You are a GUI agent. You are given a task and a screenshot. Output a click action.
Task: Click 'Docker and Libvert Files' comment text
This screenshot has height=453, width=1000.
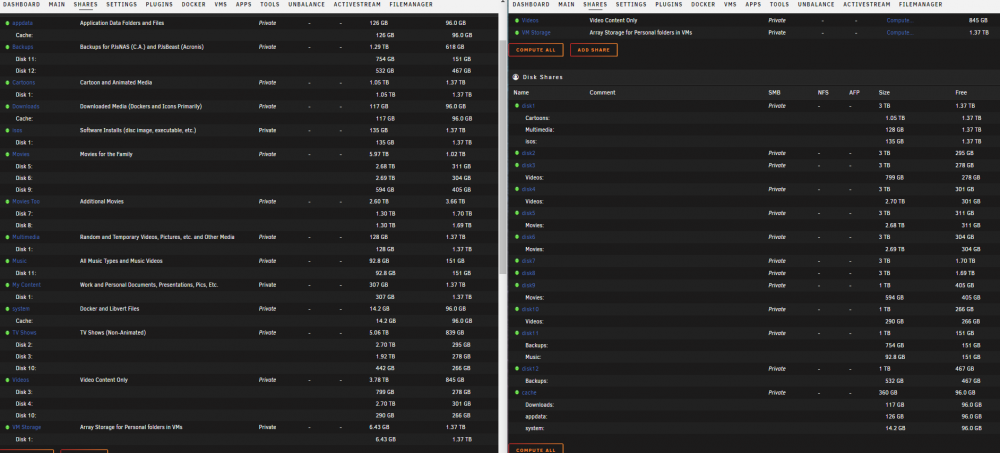[x=108, y=309]
